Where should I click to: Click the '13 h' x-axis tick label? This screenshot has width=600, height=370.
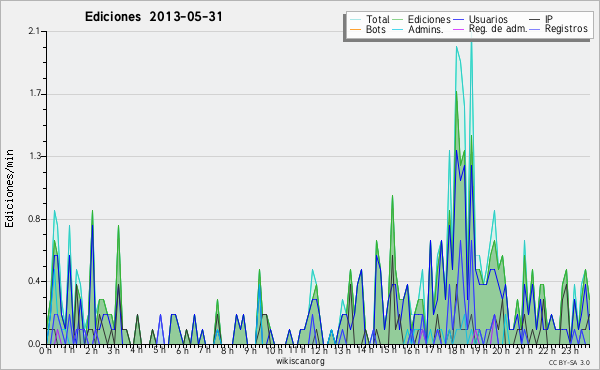coord(342,350)
